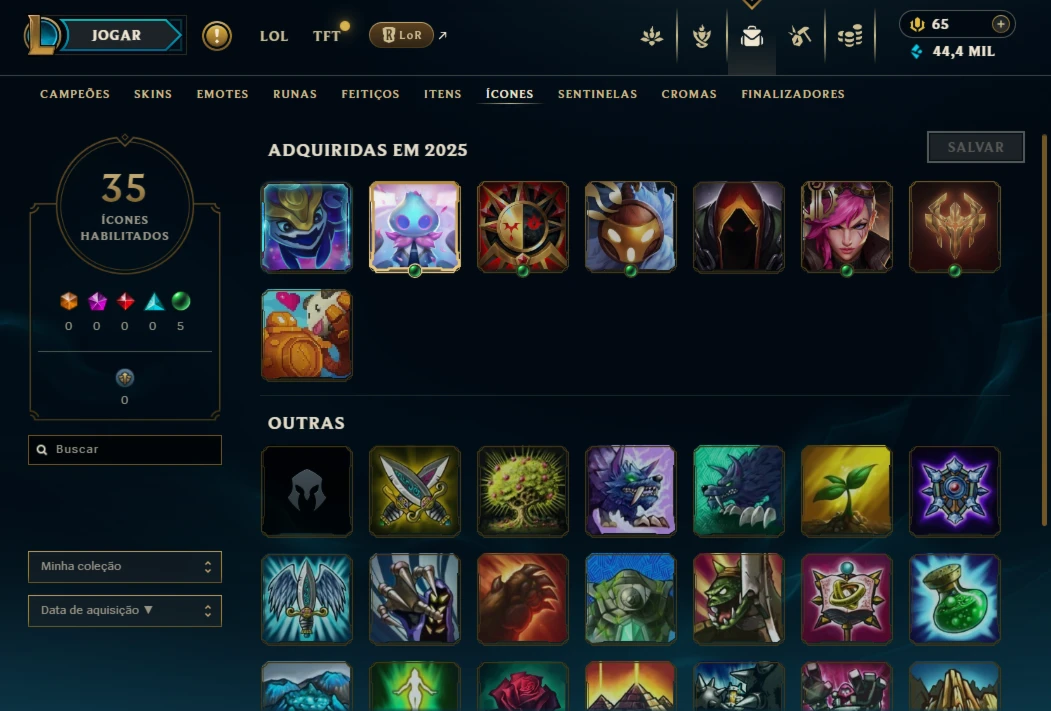The image size is (1051, 711).
Task: Add RP with the plus button
Action: (1000, 24)
